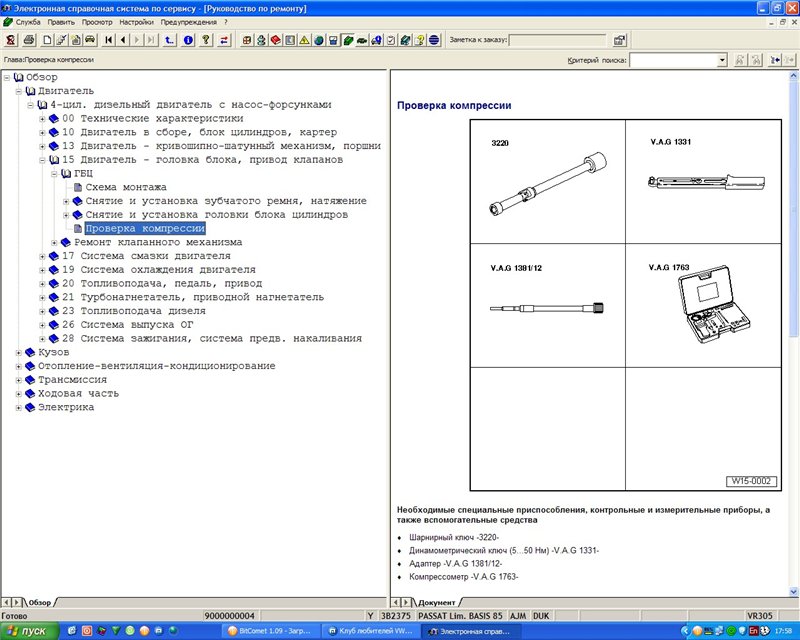This screenshot has height=640, width=800.
Task: Click the small green car toolbar icon
Action: click(362, 40)
